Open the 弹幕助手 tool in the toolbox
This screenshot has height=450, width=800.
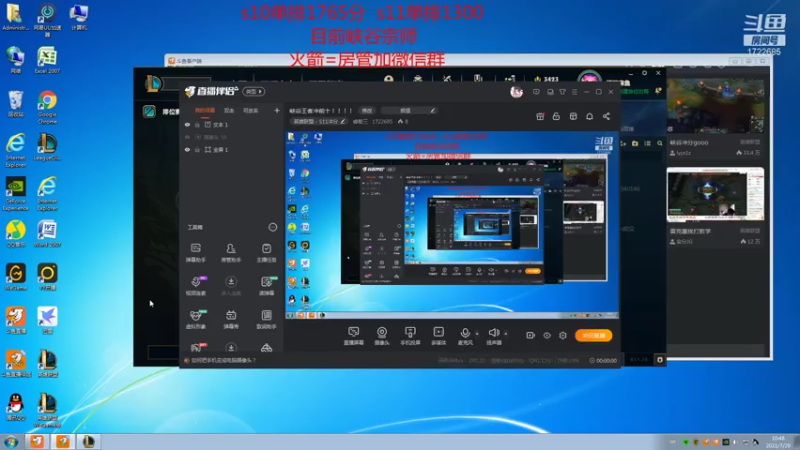pos(195,253)
